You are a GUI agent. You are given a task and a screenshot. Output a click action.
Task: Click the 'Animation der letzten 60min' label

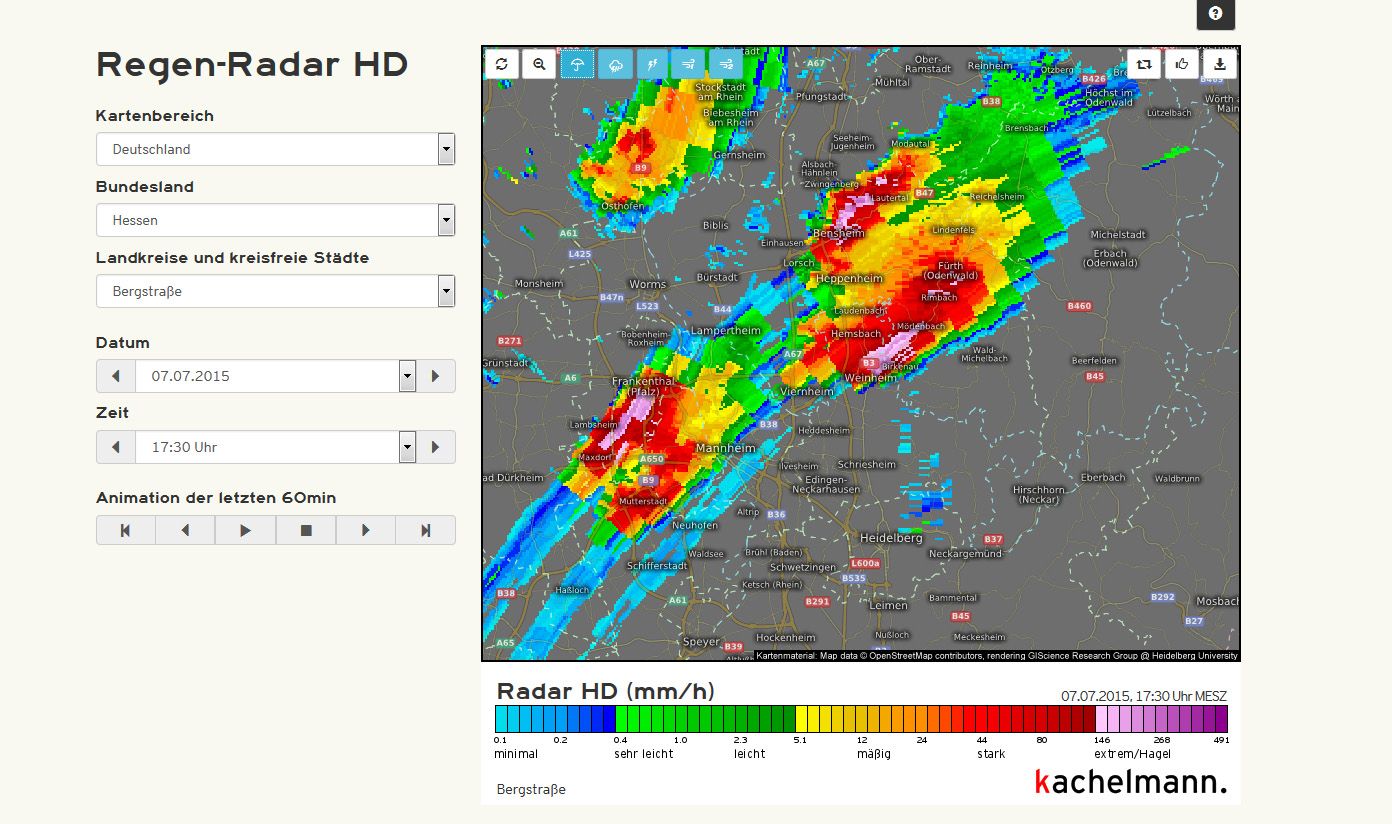pyautogui.click(x=216, y=498)
